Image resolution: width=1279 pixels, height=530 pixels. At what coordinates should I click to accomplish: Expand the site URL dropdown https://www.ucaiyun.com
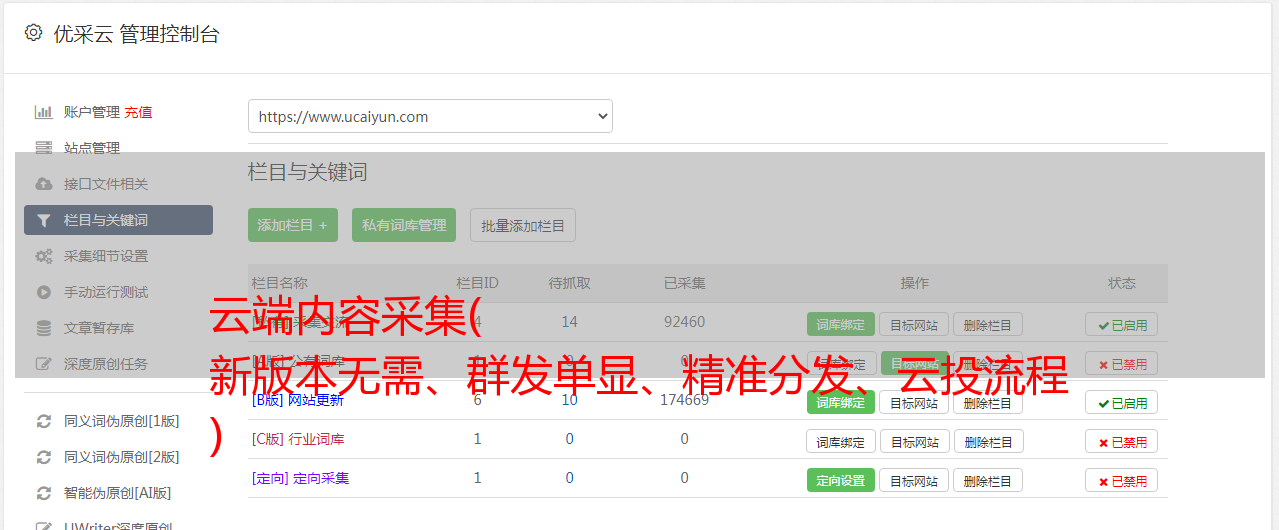[430, 116]
